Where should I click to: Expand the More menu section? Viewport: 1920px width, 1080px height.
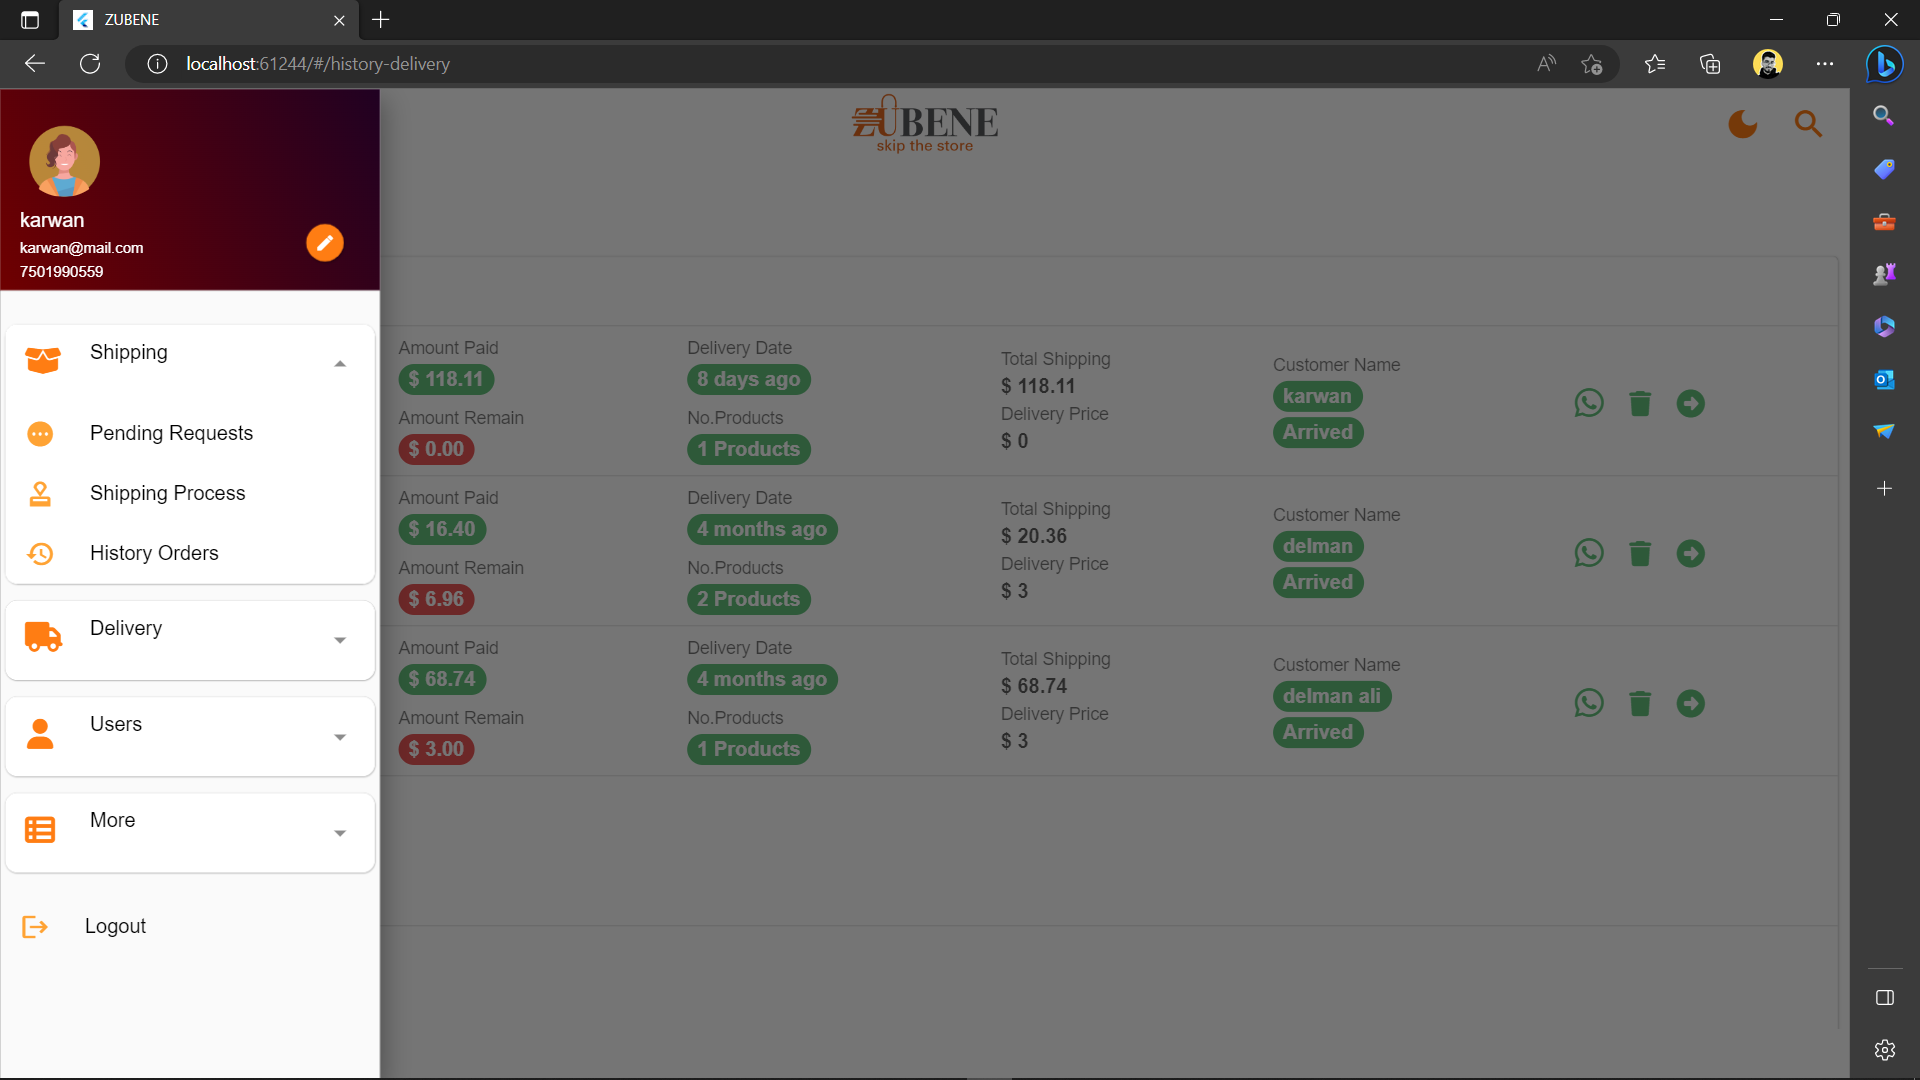[340, 833]
